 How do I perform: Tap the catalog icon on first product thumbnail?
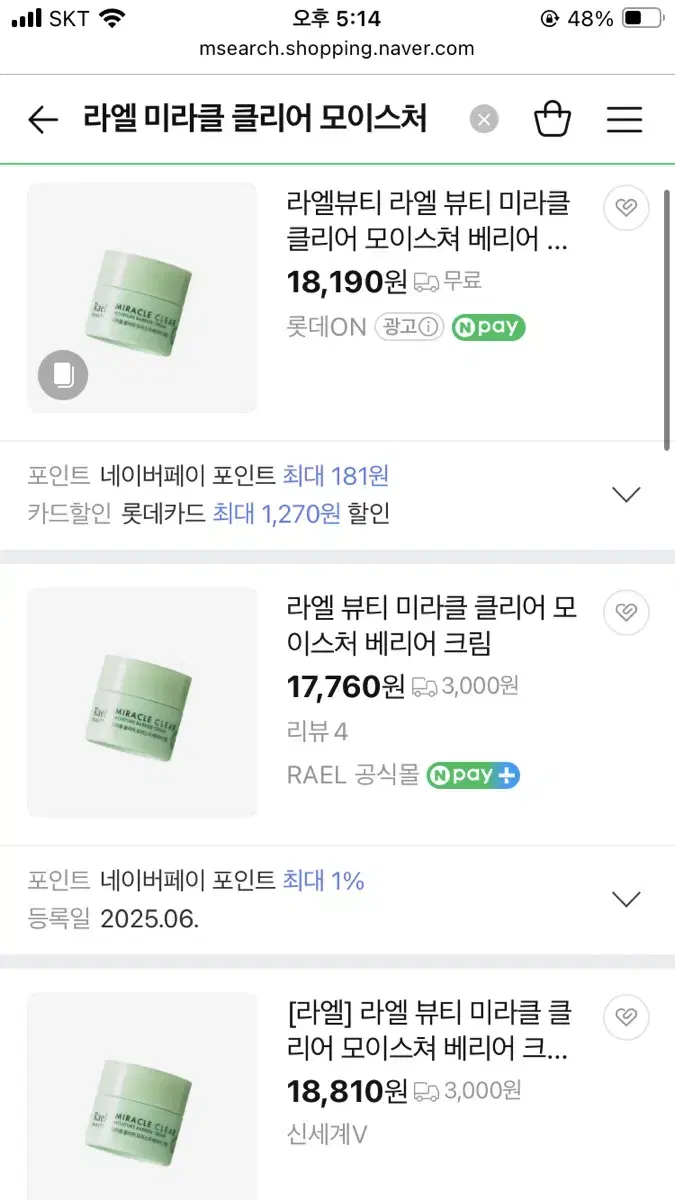click(62, 375)
